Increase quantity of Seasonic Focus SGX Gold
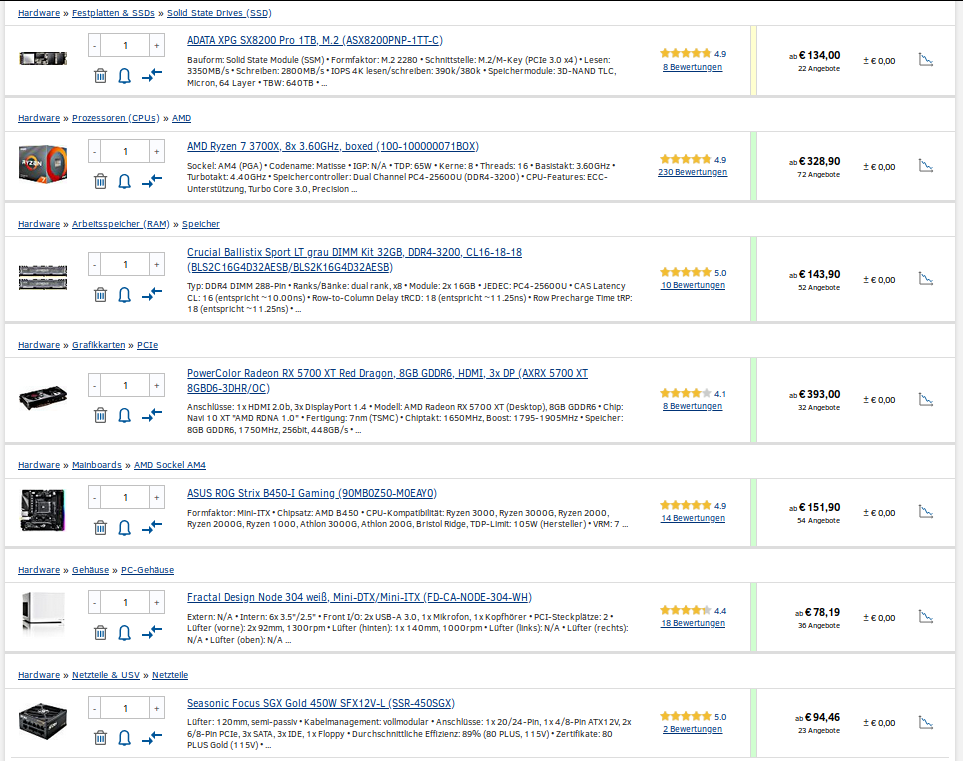This screenshot has height=761, width=963. tap(157, 708)
